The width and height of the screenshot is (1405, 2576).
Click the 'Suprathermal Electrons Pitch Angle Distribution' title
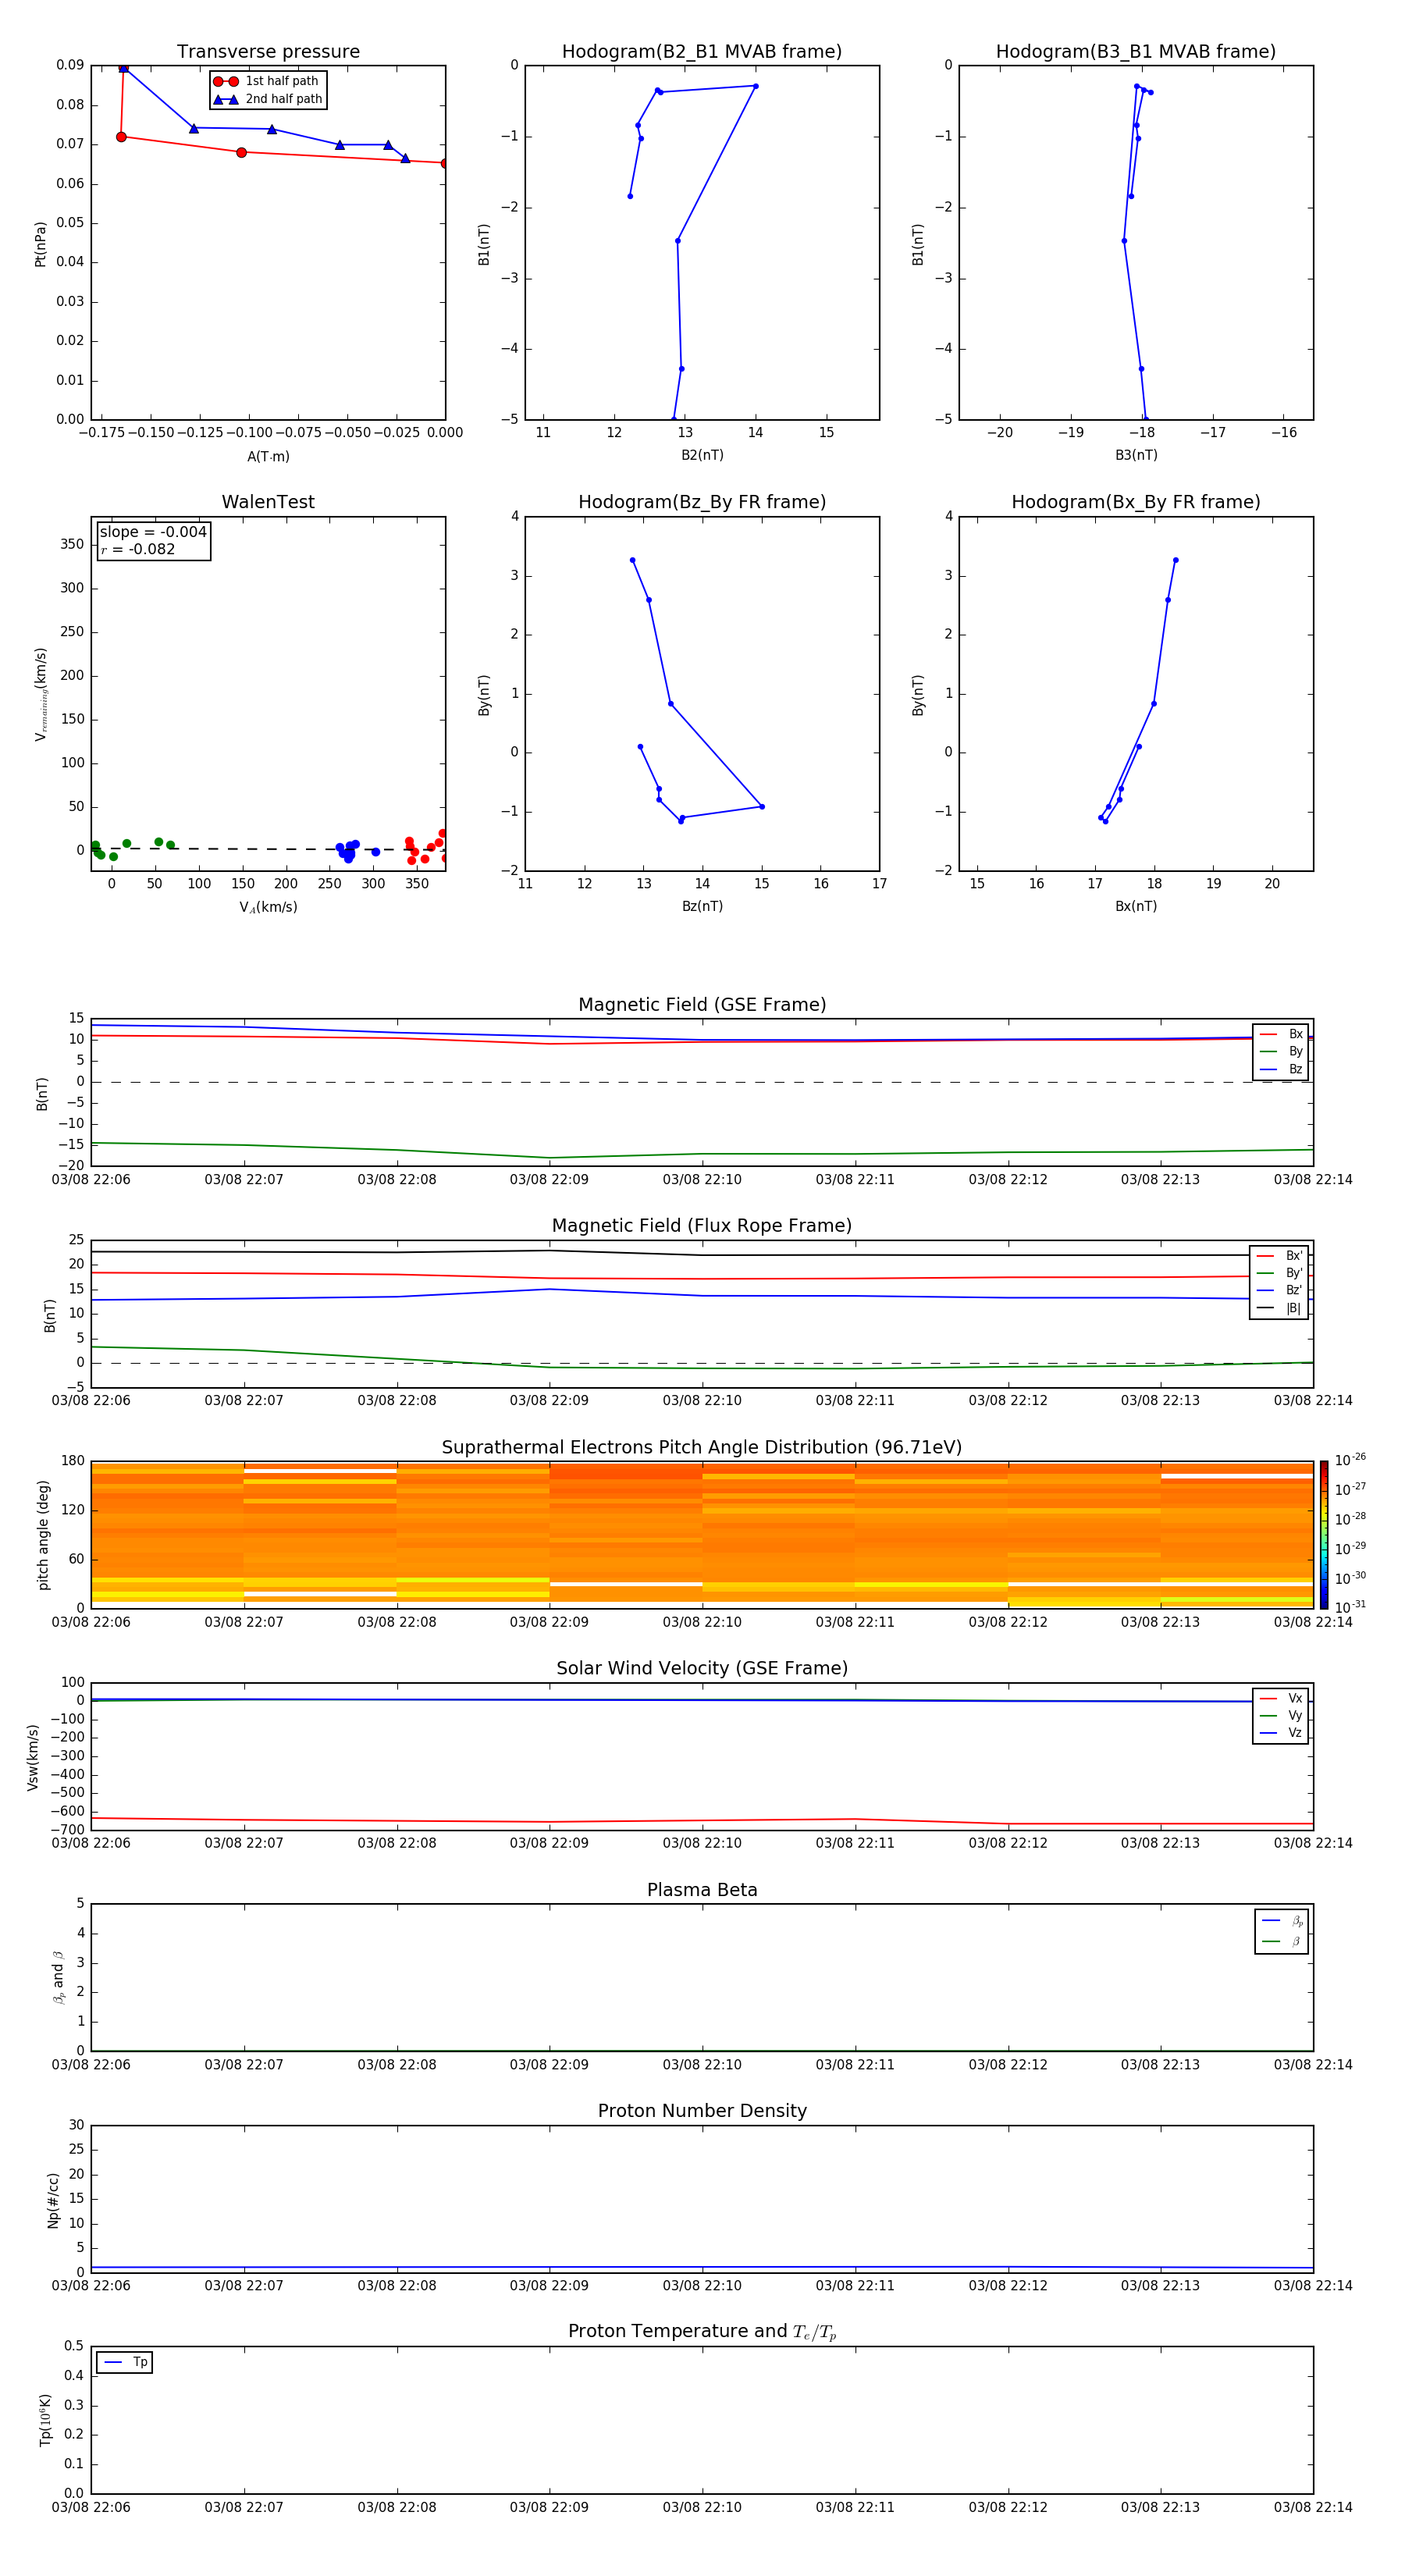click(701, 1447)
